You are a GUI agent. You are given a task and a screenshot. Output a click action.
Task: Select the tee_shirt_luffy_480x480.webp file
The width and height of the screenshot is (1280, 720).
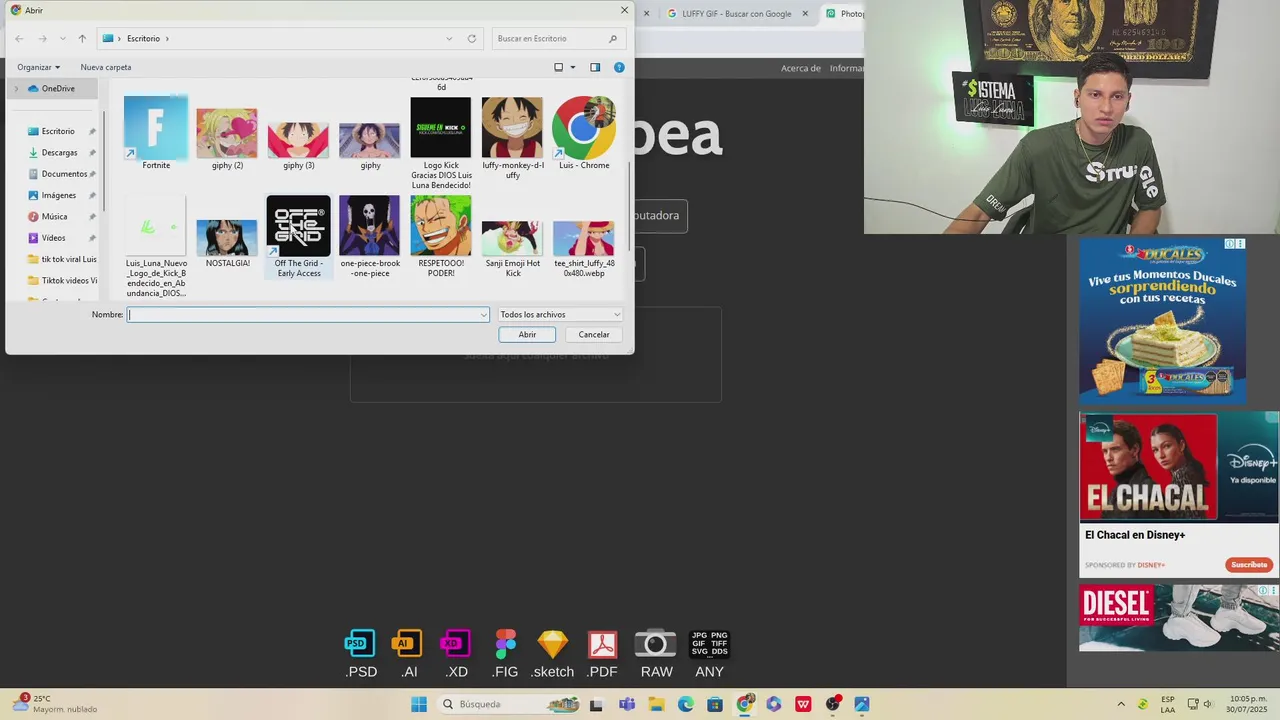tap(584, 248)
